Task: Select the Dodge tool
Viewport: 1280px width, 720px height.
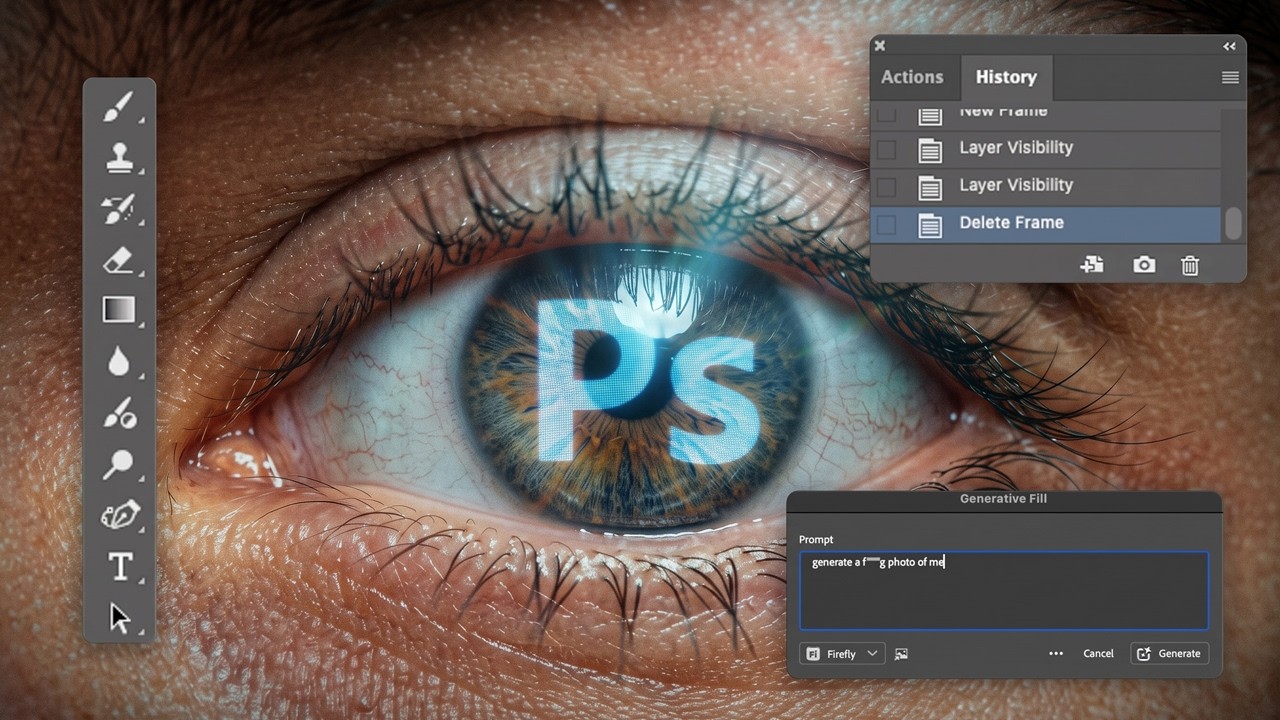Action: click(118, 464)
